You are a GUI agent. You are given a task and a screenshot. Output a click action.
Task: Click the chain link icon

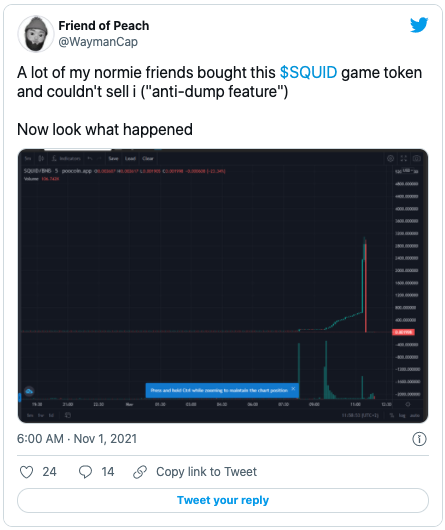coord(140,472)
